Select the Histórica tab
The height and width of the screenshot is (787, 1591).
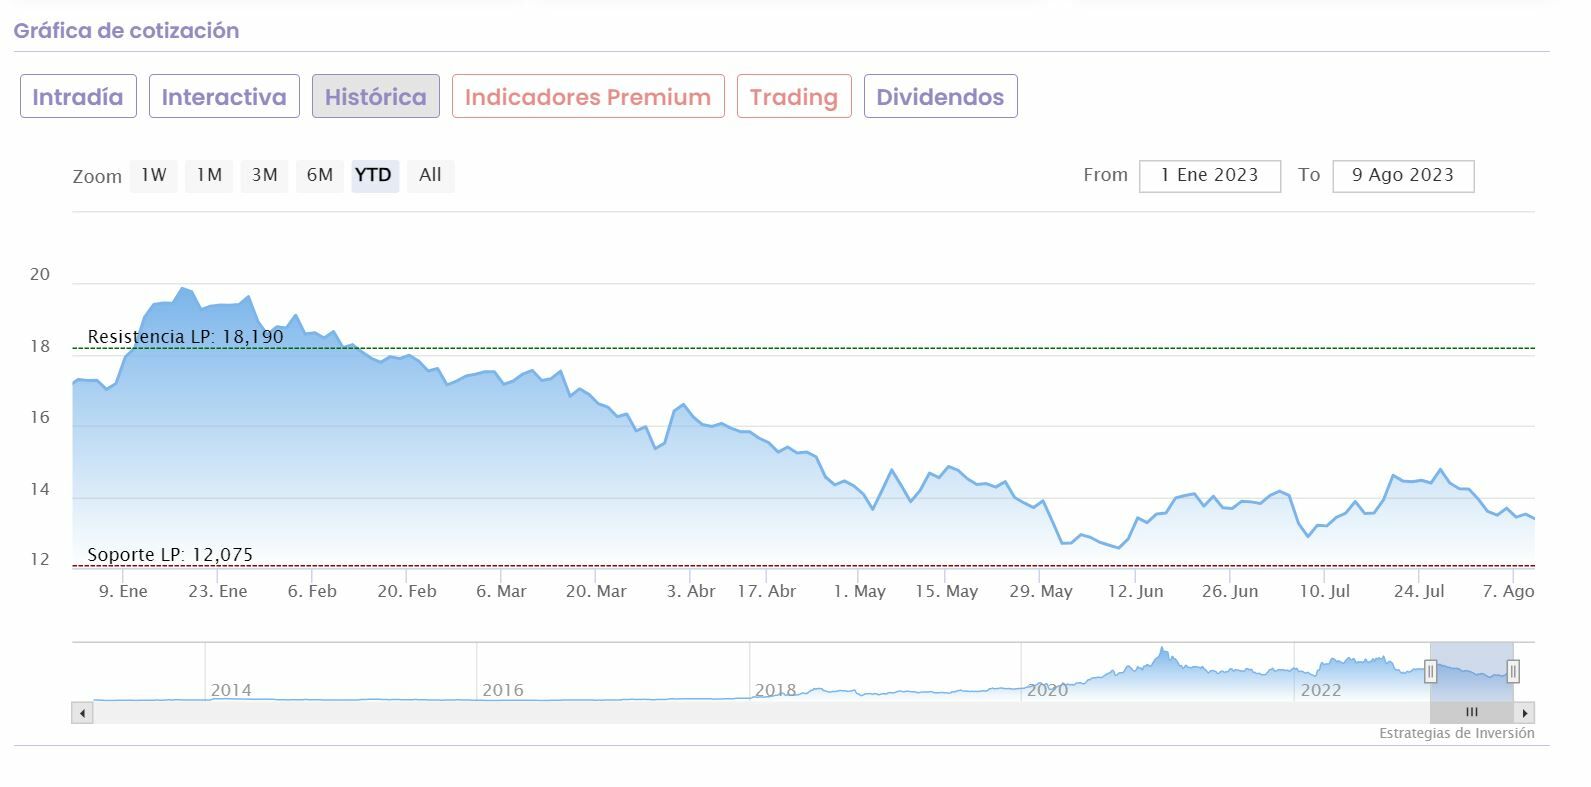coord(375,97)
